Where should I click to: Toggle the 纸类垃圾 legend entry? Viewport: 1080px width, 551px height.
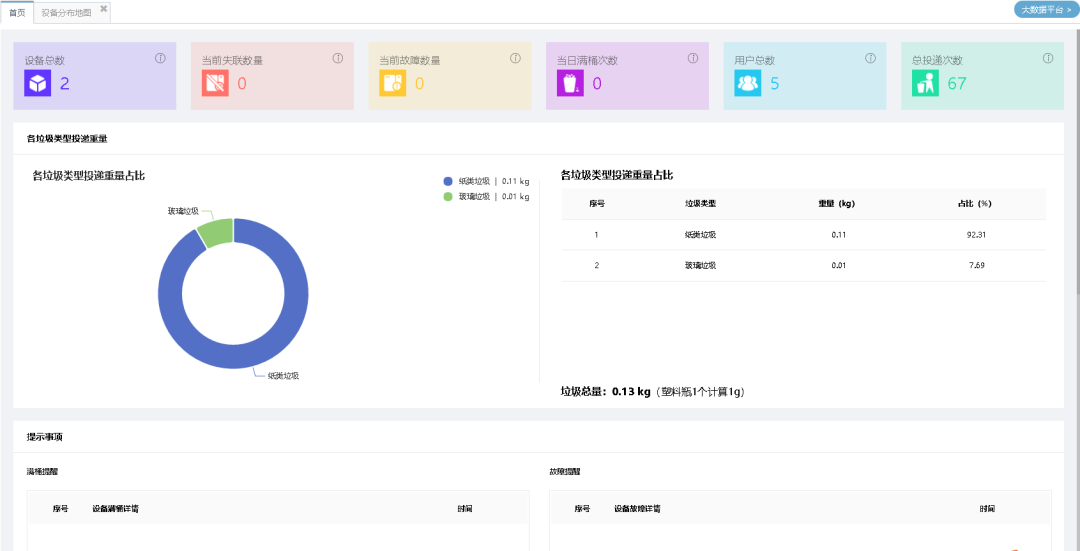click(485, 181)
